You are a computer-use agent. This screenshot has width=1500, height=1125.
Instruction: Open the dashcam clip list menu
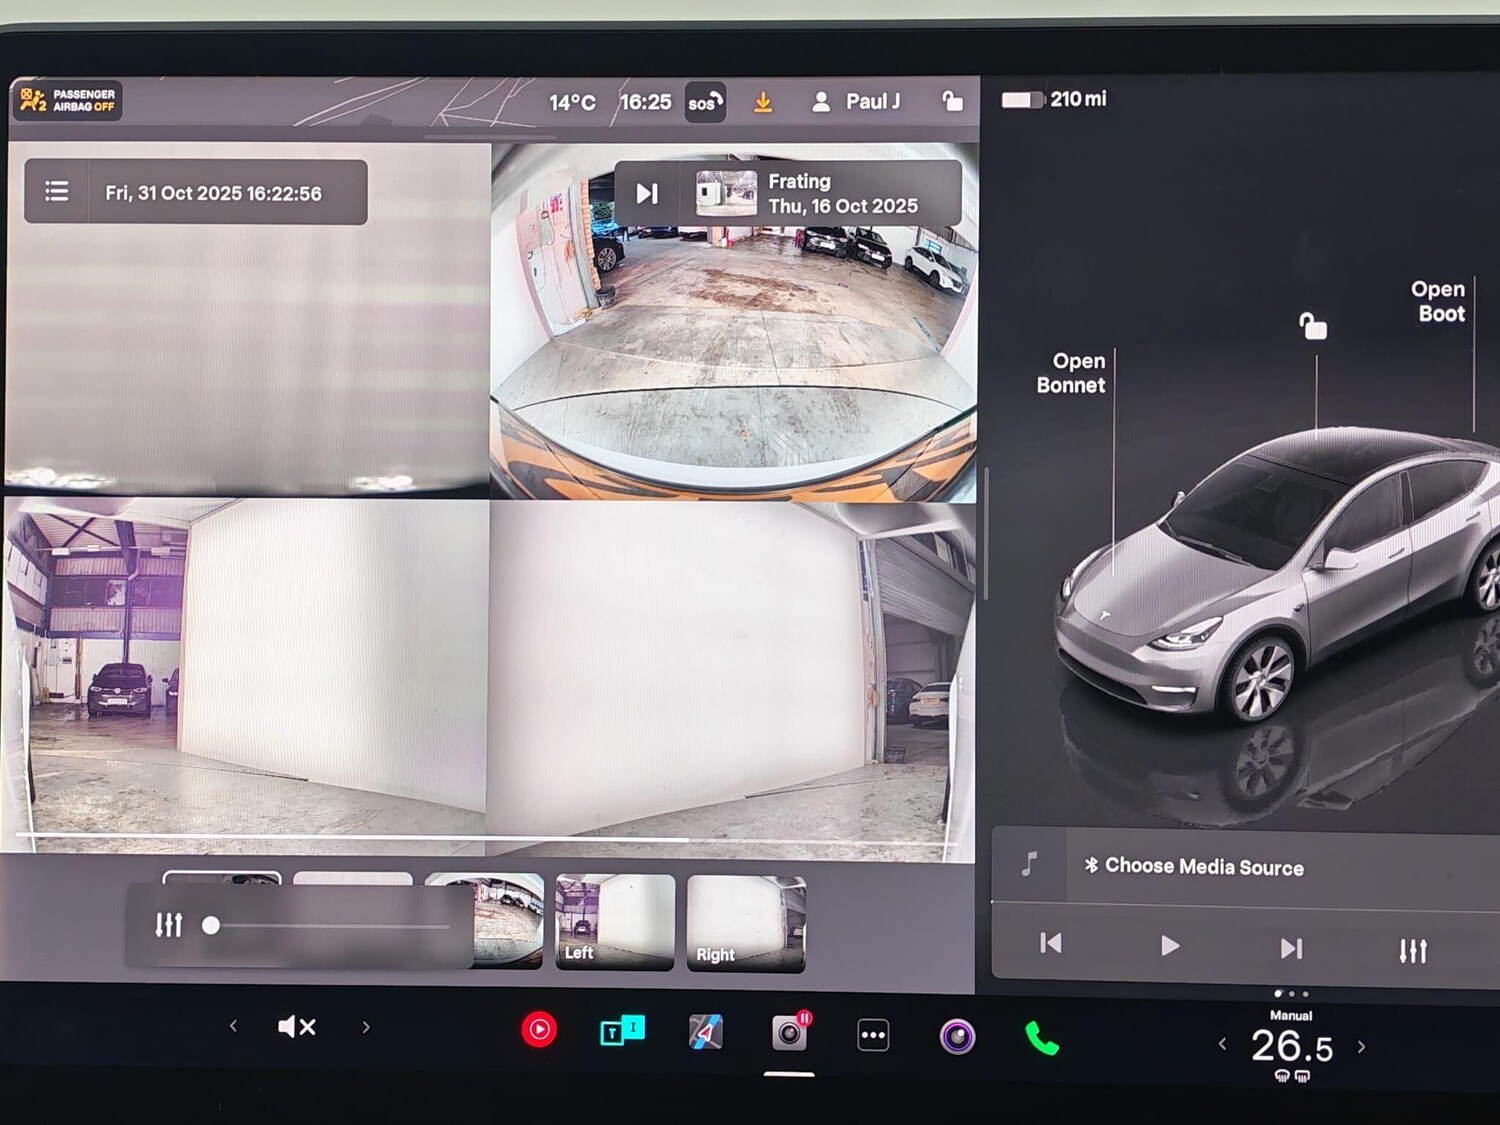(x=57, y=191)
